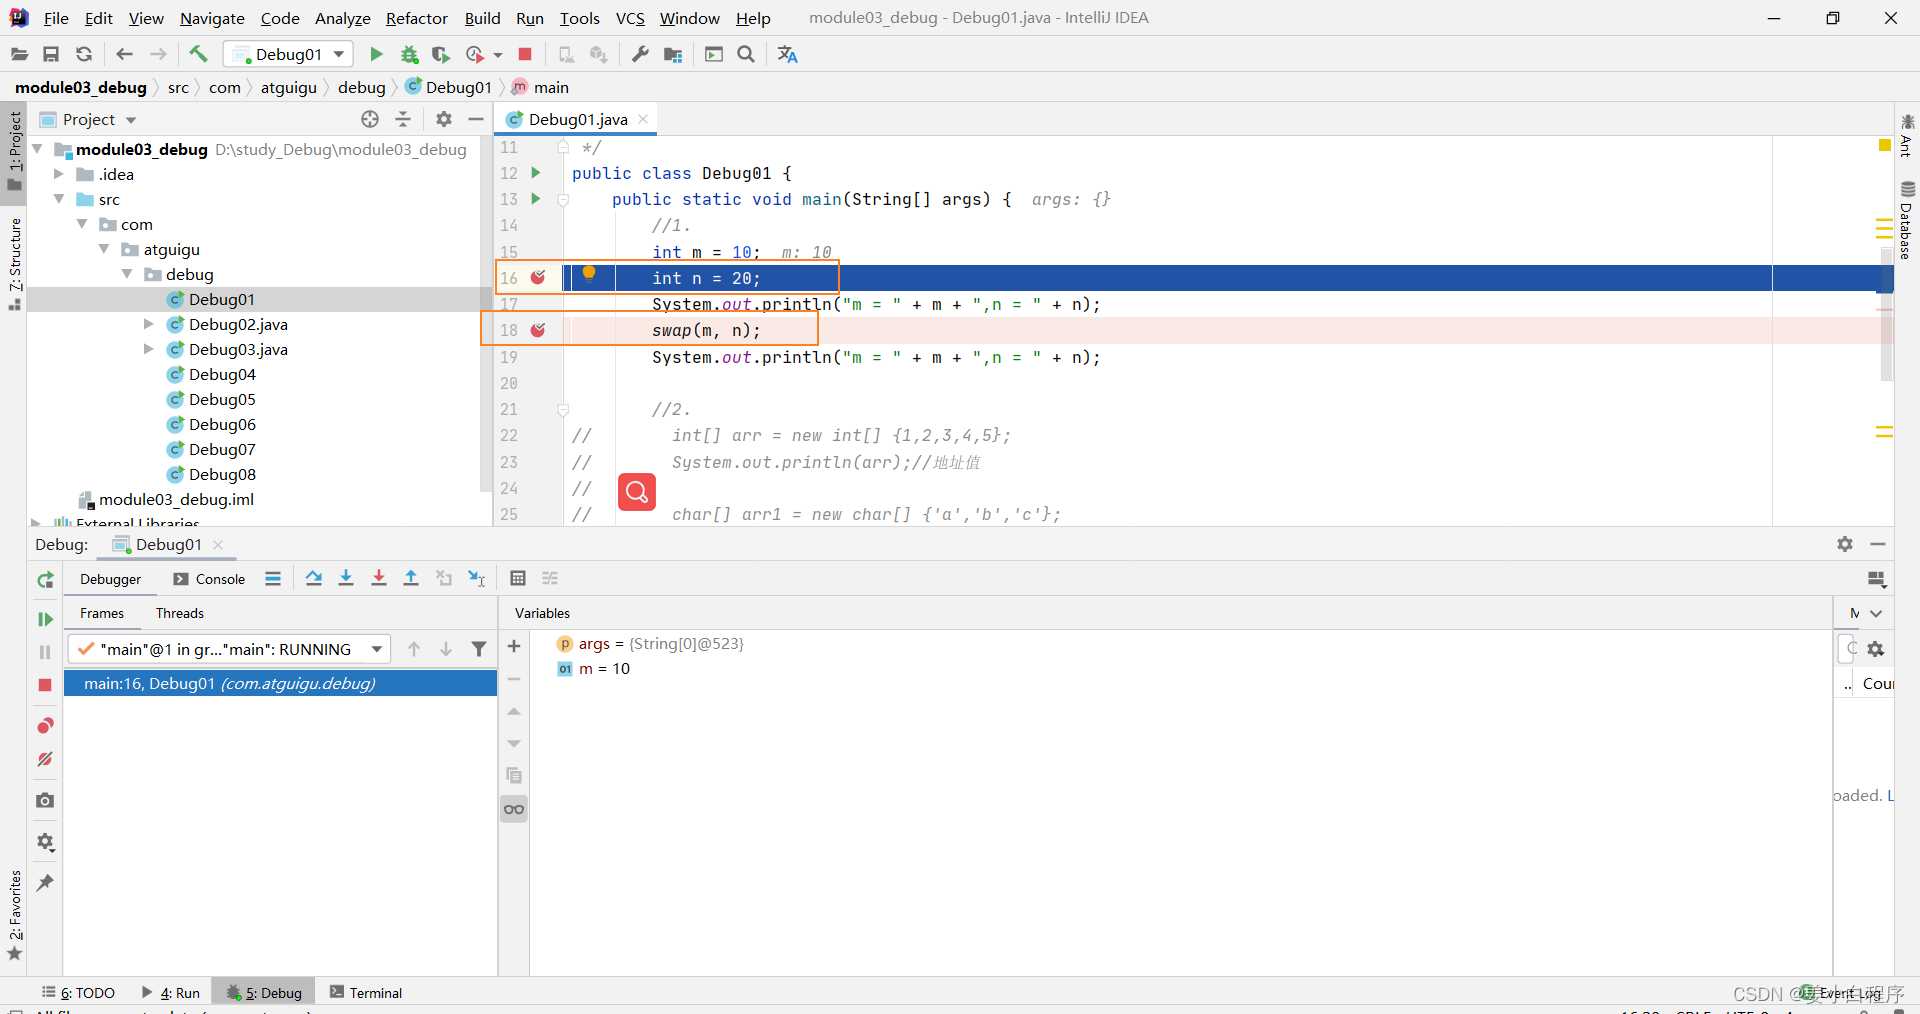Open run configuration Debug01 dropdown
The height and width of the screenshot is (1014, 1920).
(289, 54)
